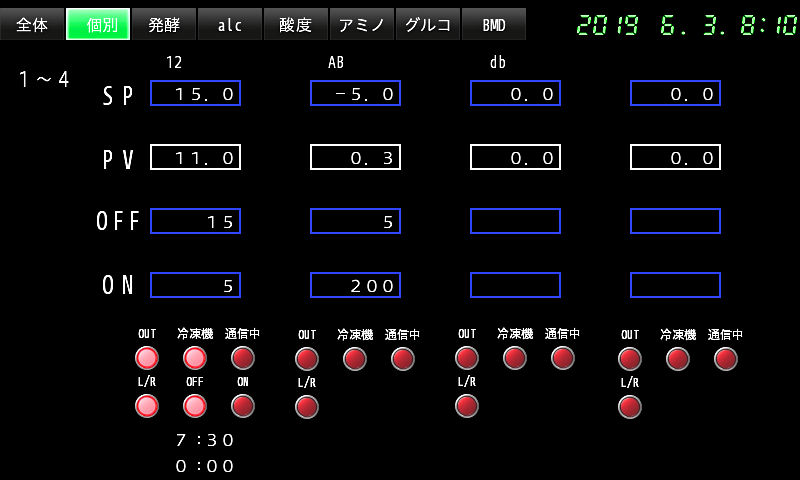Click the L/R lamp under channel AB
The height and width of the screenshot is (480, 800).
[x=307, y=406]
